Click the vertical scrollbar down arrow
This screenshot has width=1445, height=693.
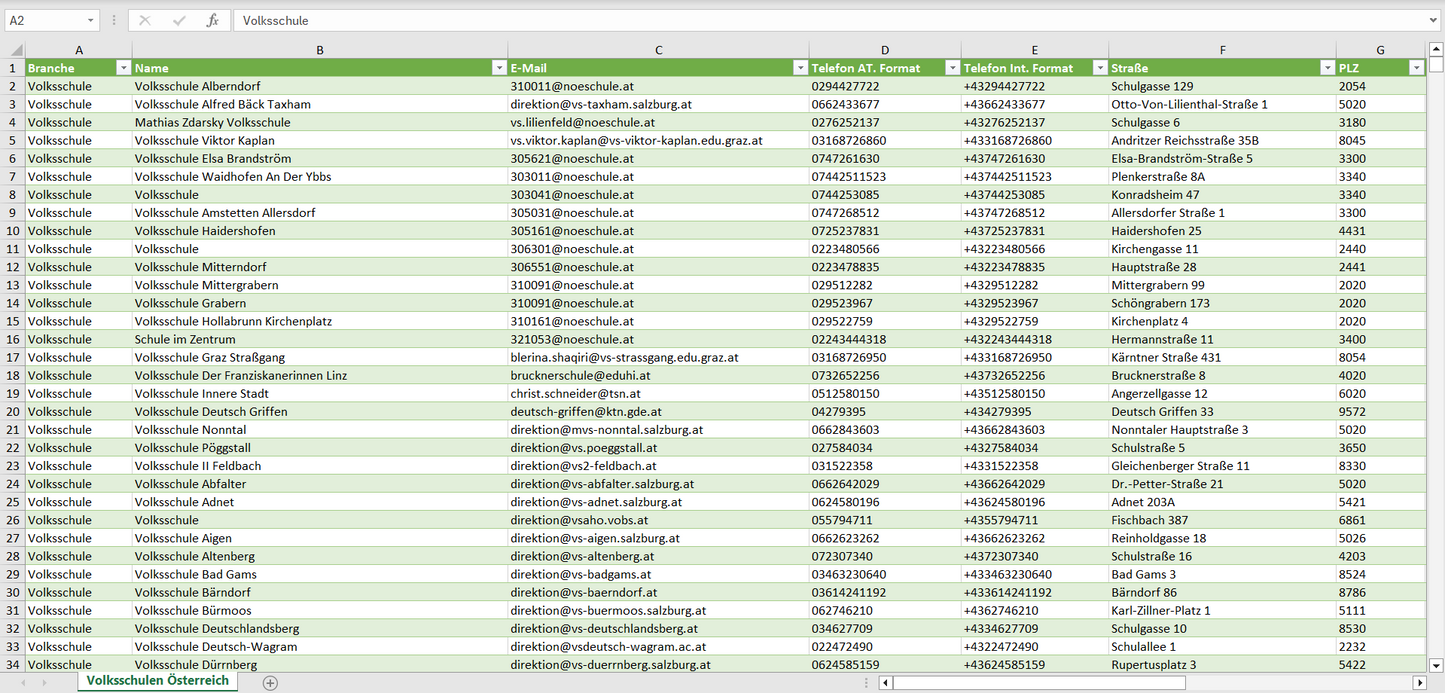tap(1436, 664)
